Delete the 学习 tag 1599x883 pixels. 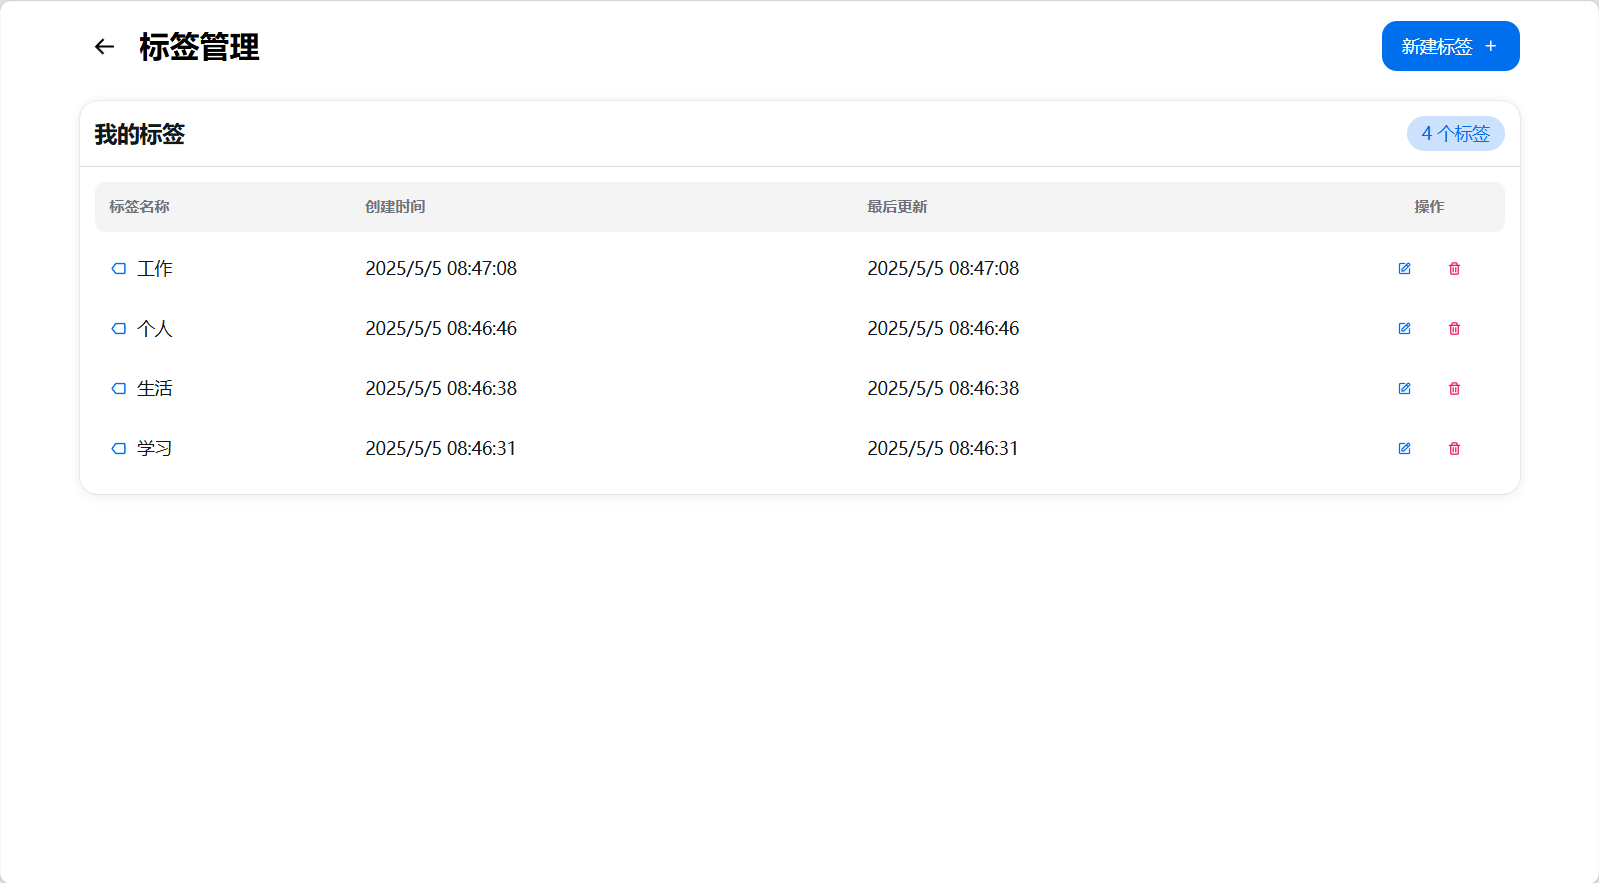1454,448
